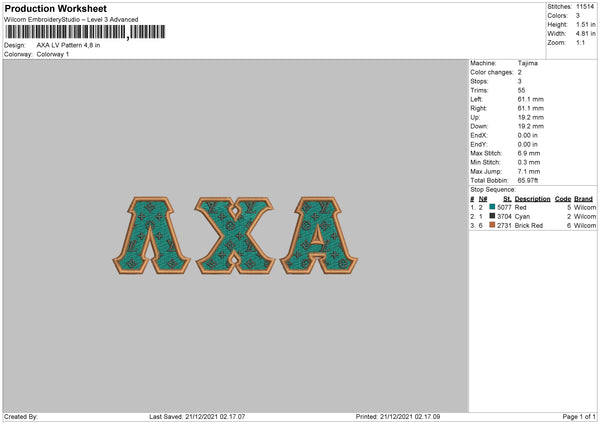Click thread number '2731' in the stop sequence
Viewport: 600px width, 424px height.
pyautogui.click(x=504, y=226)
